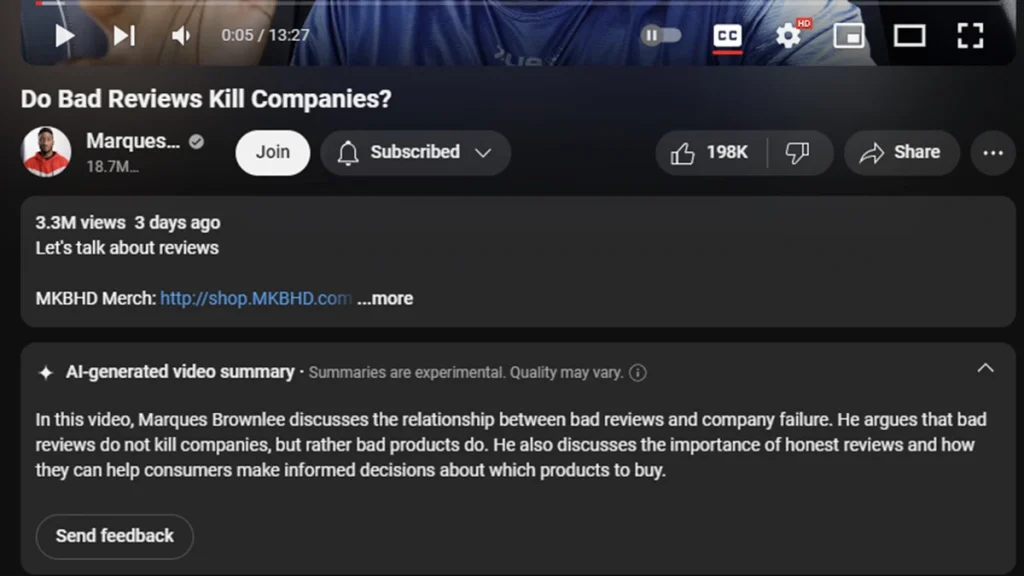Mute the video volume
The image size is (1024, 576).
(181, 35)
